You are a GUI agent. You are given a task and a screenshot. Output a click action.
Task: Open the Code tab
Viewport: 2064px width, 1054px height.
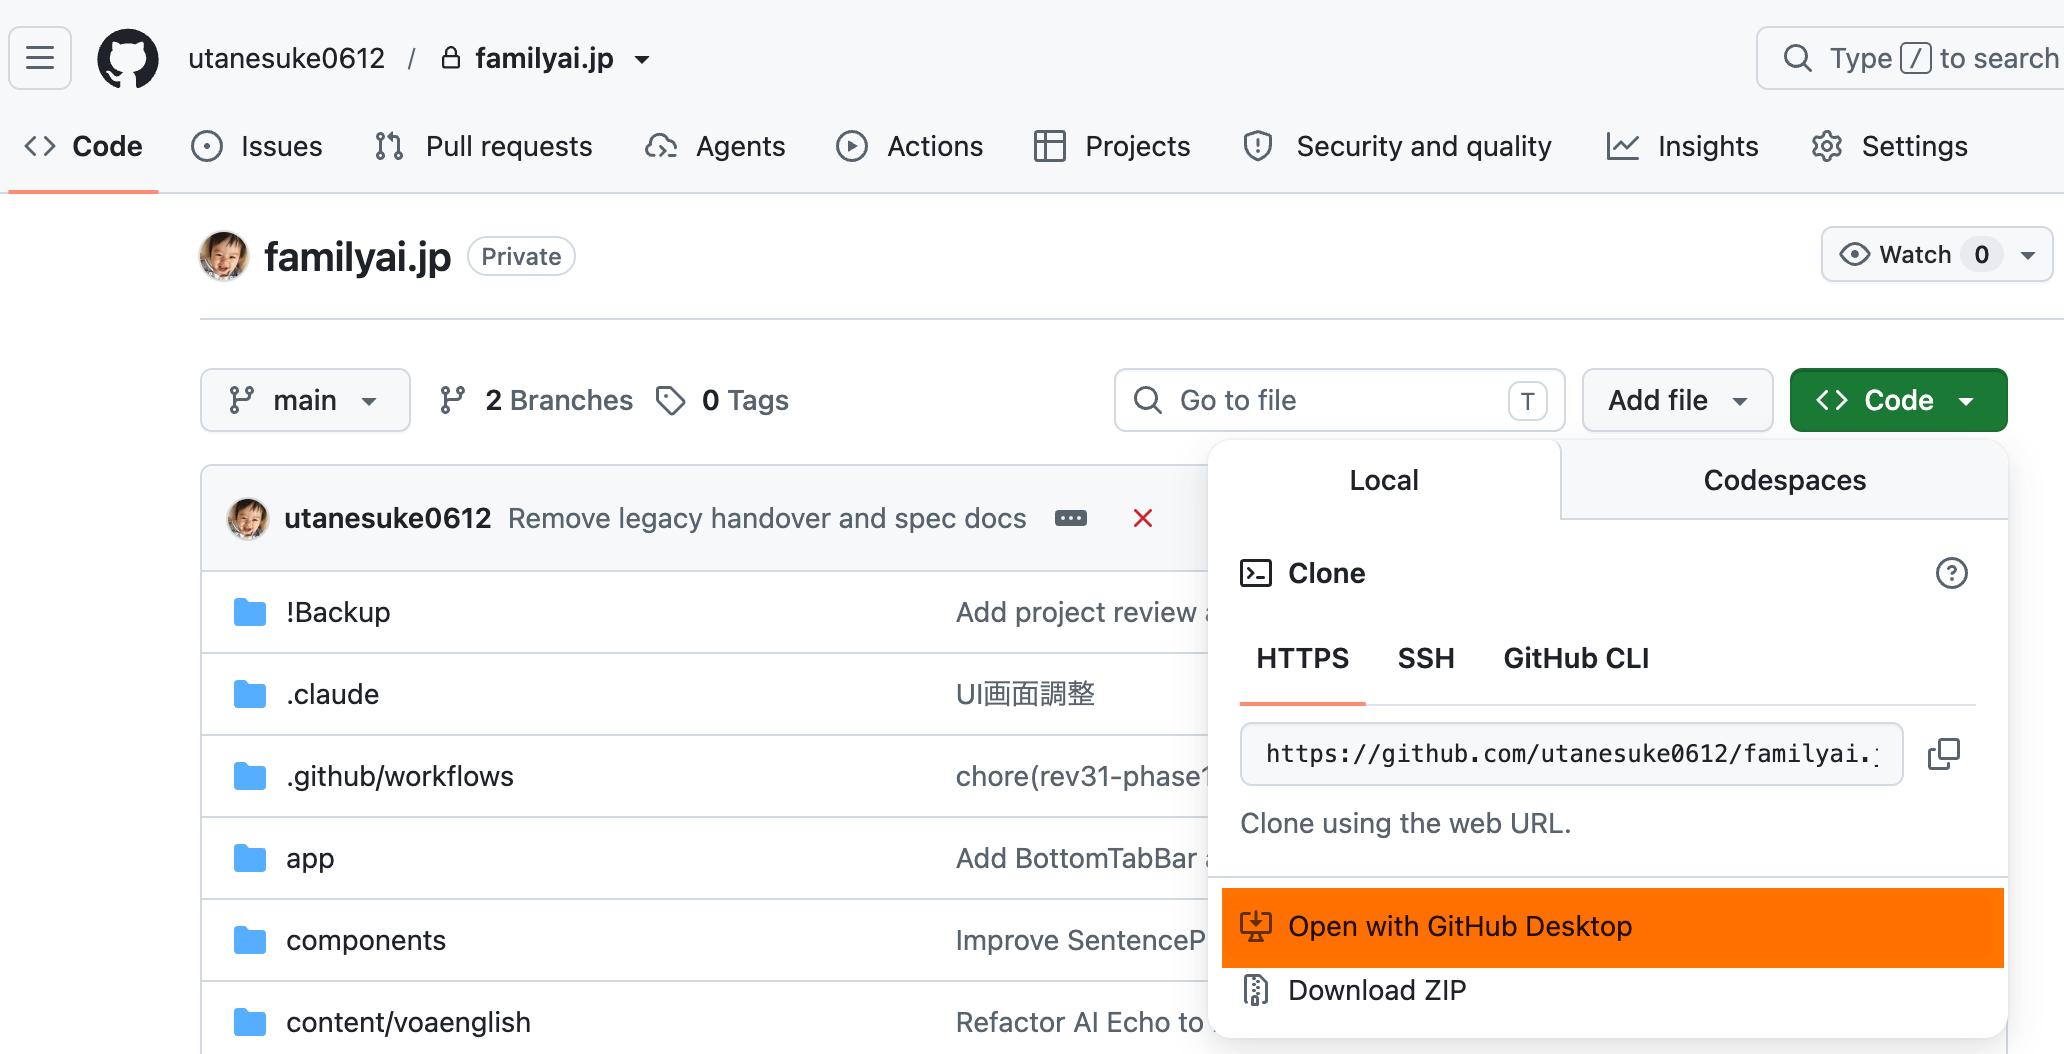pyautogui.click(x=83, y=146)
